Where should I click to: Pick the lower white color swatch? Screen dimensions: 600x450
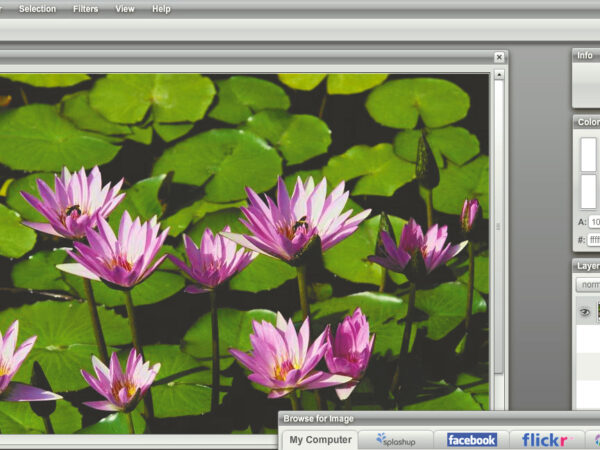[x=589, y=191]
